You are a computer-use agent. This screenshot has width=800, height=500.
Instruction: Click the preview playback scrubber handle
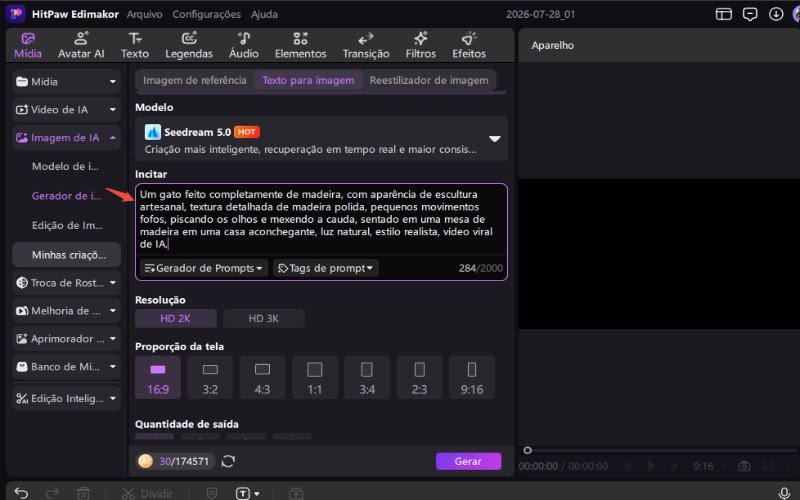[528, 450]
